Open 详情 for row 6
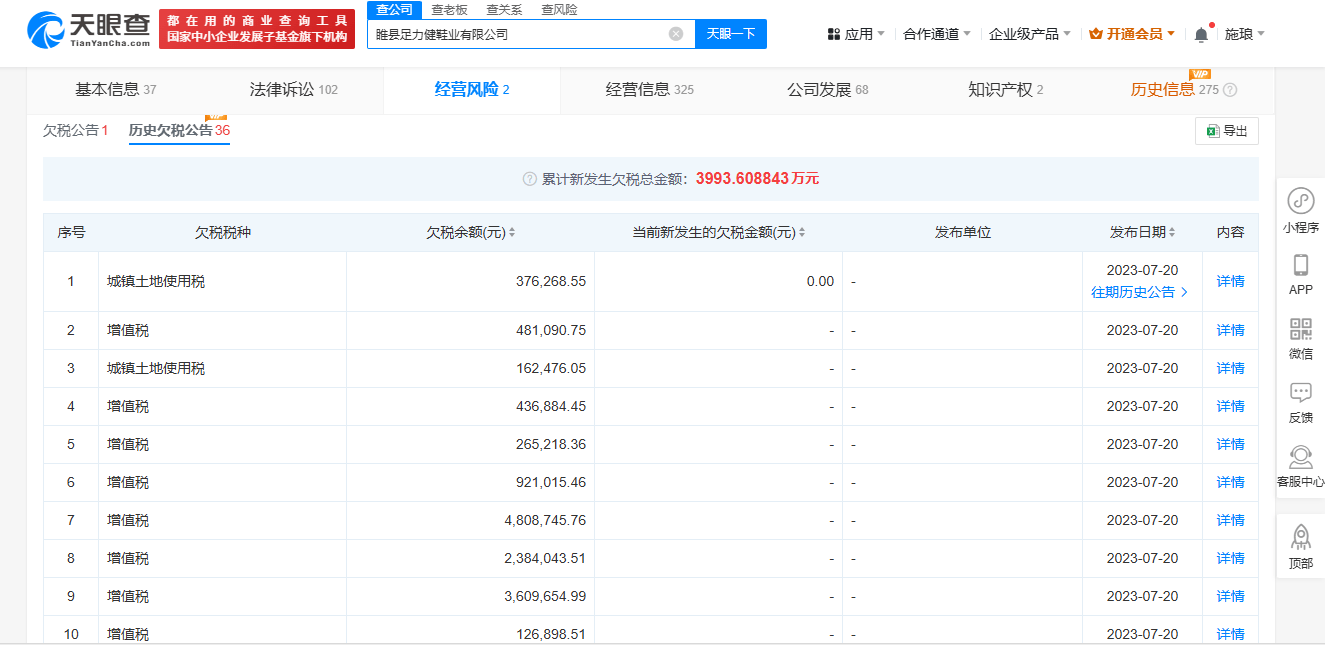 click(x=1230, y=482)
